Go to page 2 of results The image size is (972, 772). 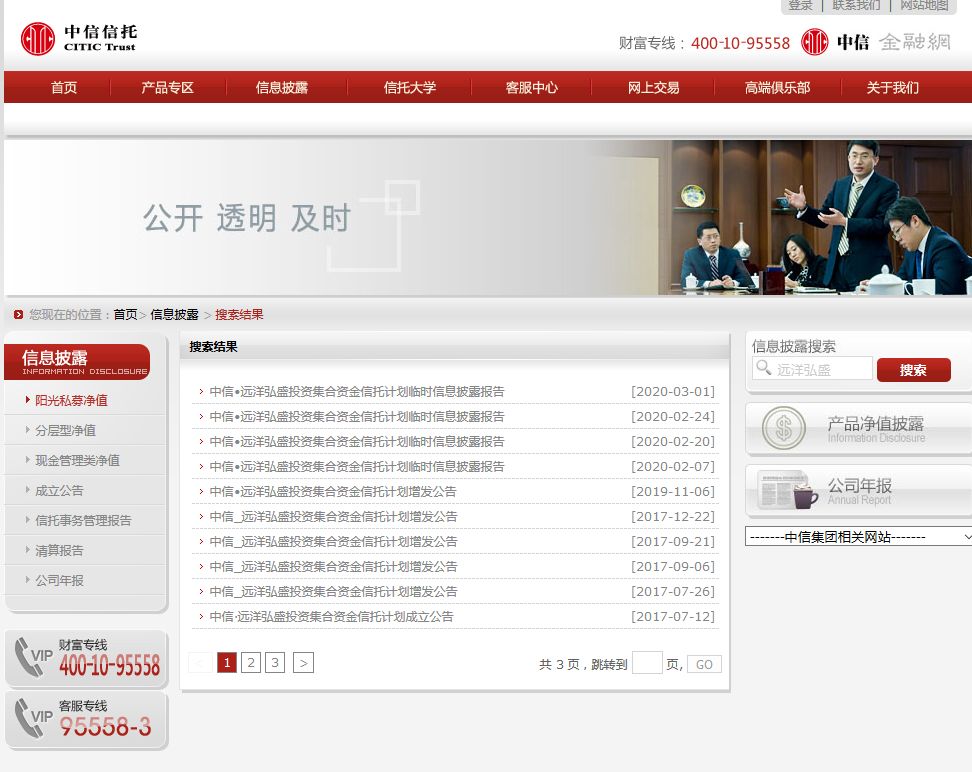(x=251, y=663)
